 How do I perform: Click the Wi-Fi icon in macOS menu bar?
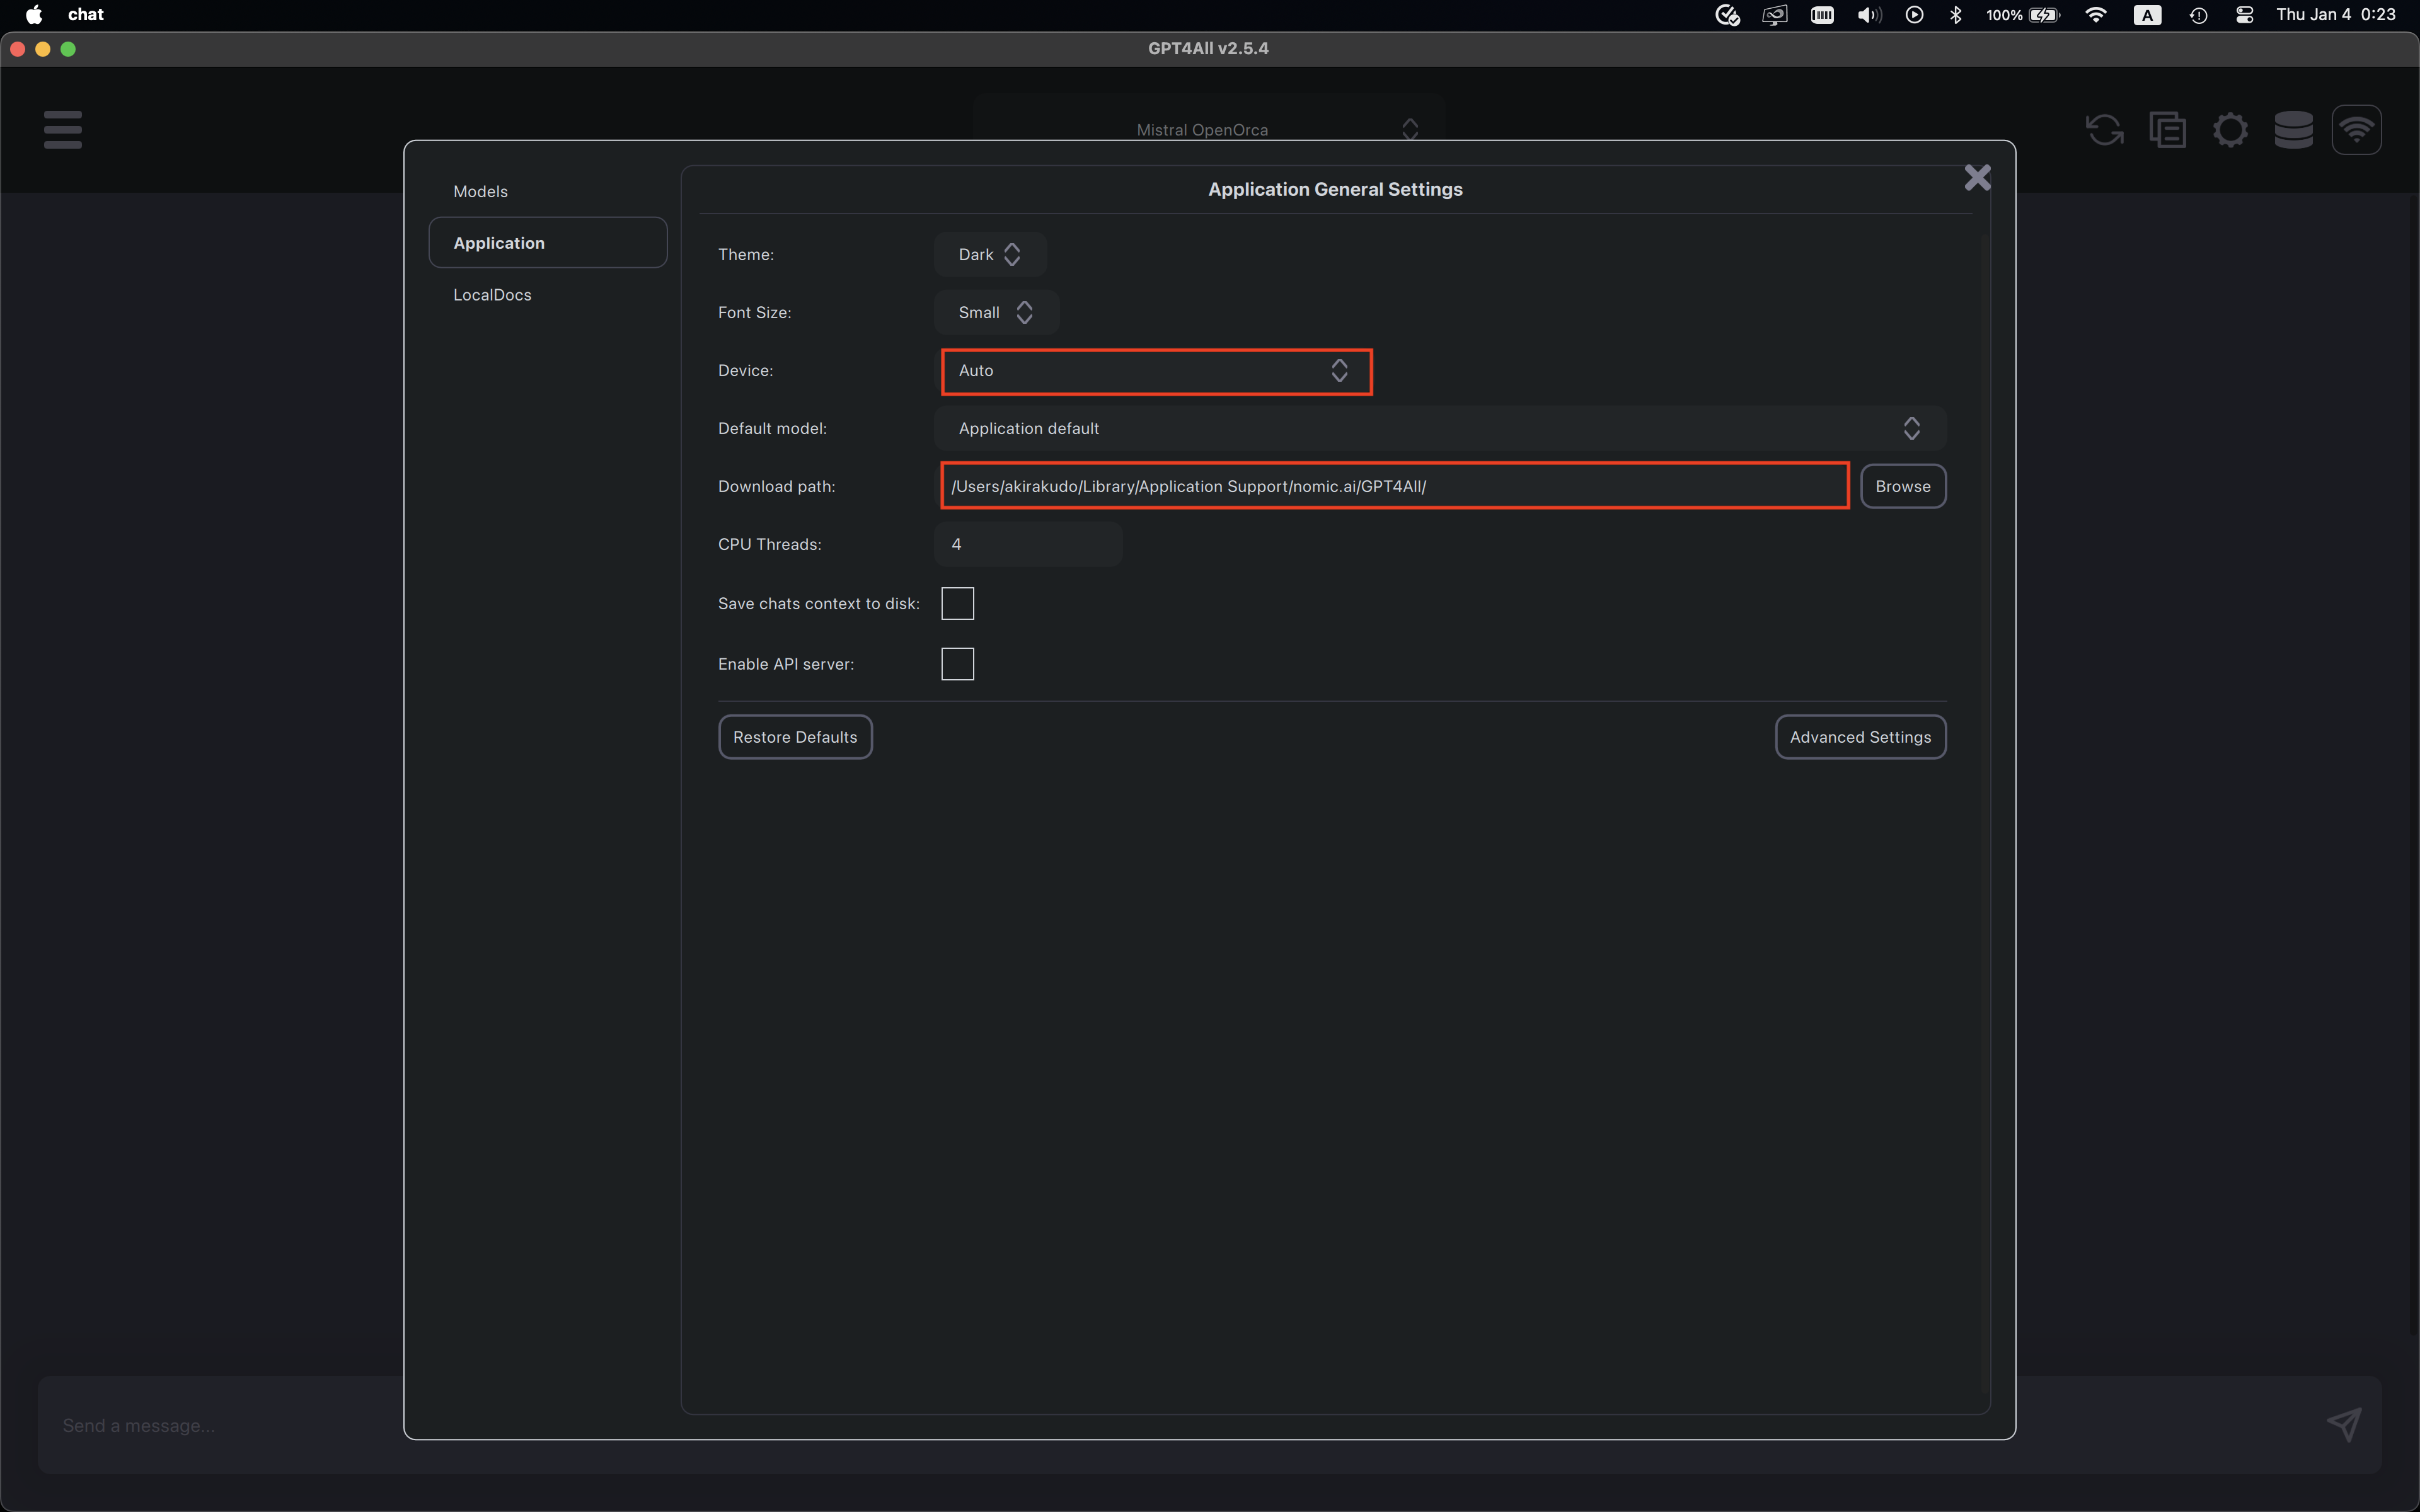point(2096,15)
